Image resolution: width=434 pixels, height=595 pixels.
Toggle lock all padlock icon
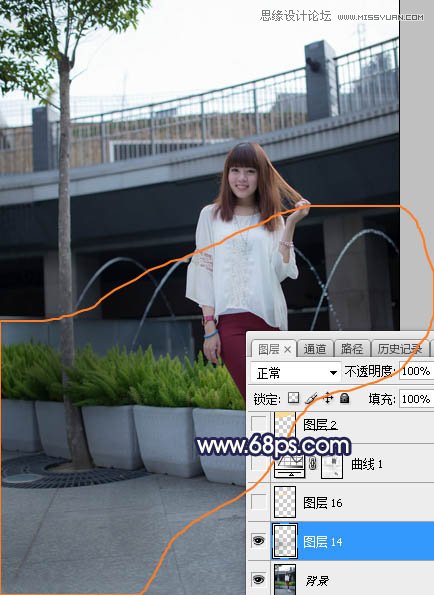[344, 398]
